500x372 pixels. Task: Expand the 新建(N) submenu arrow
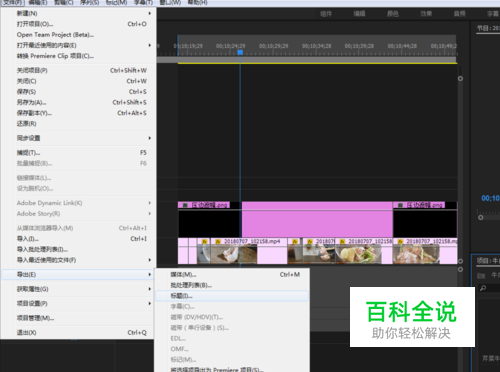150,13
